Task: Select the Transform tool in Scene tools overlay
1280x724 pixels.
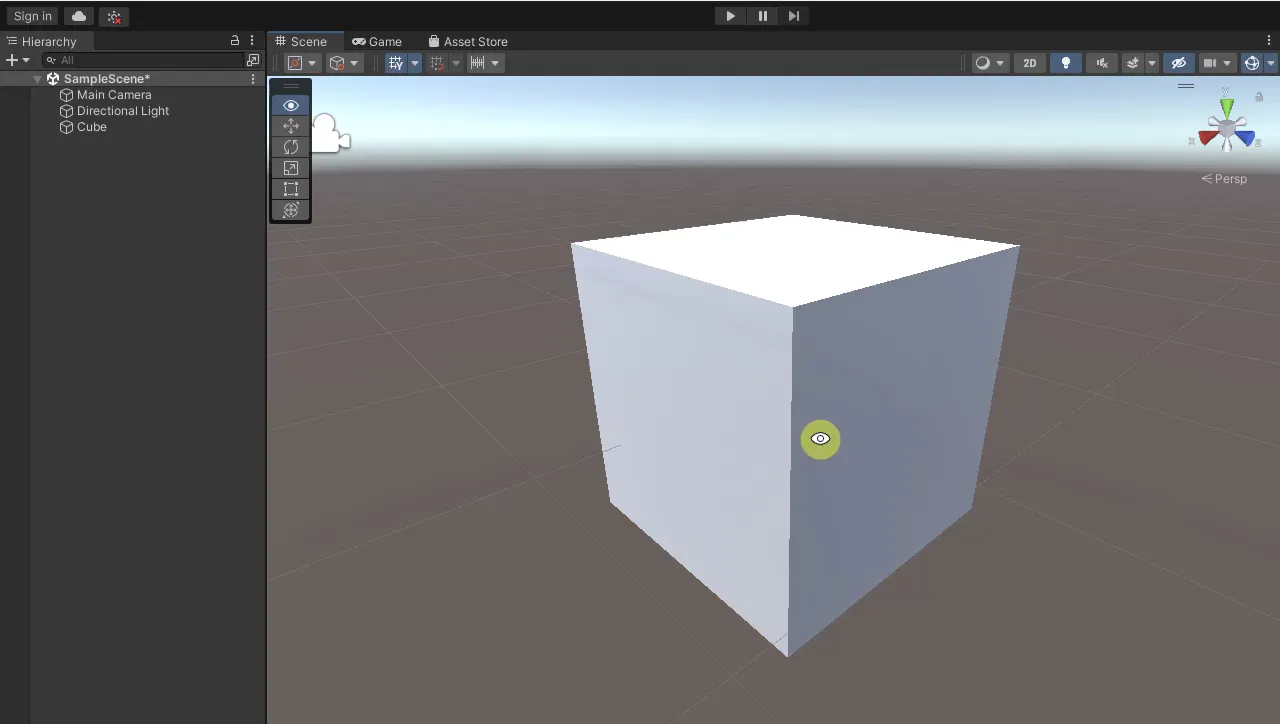Action: click(291, 210)
